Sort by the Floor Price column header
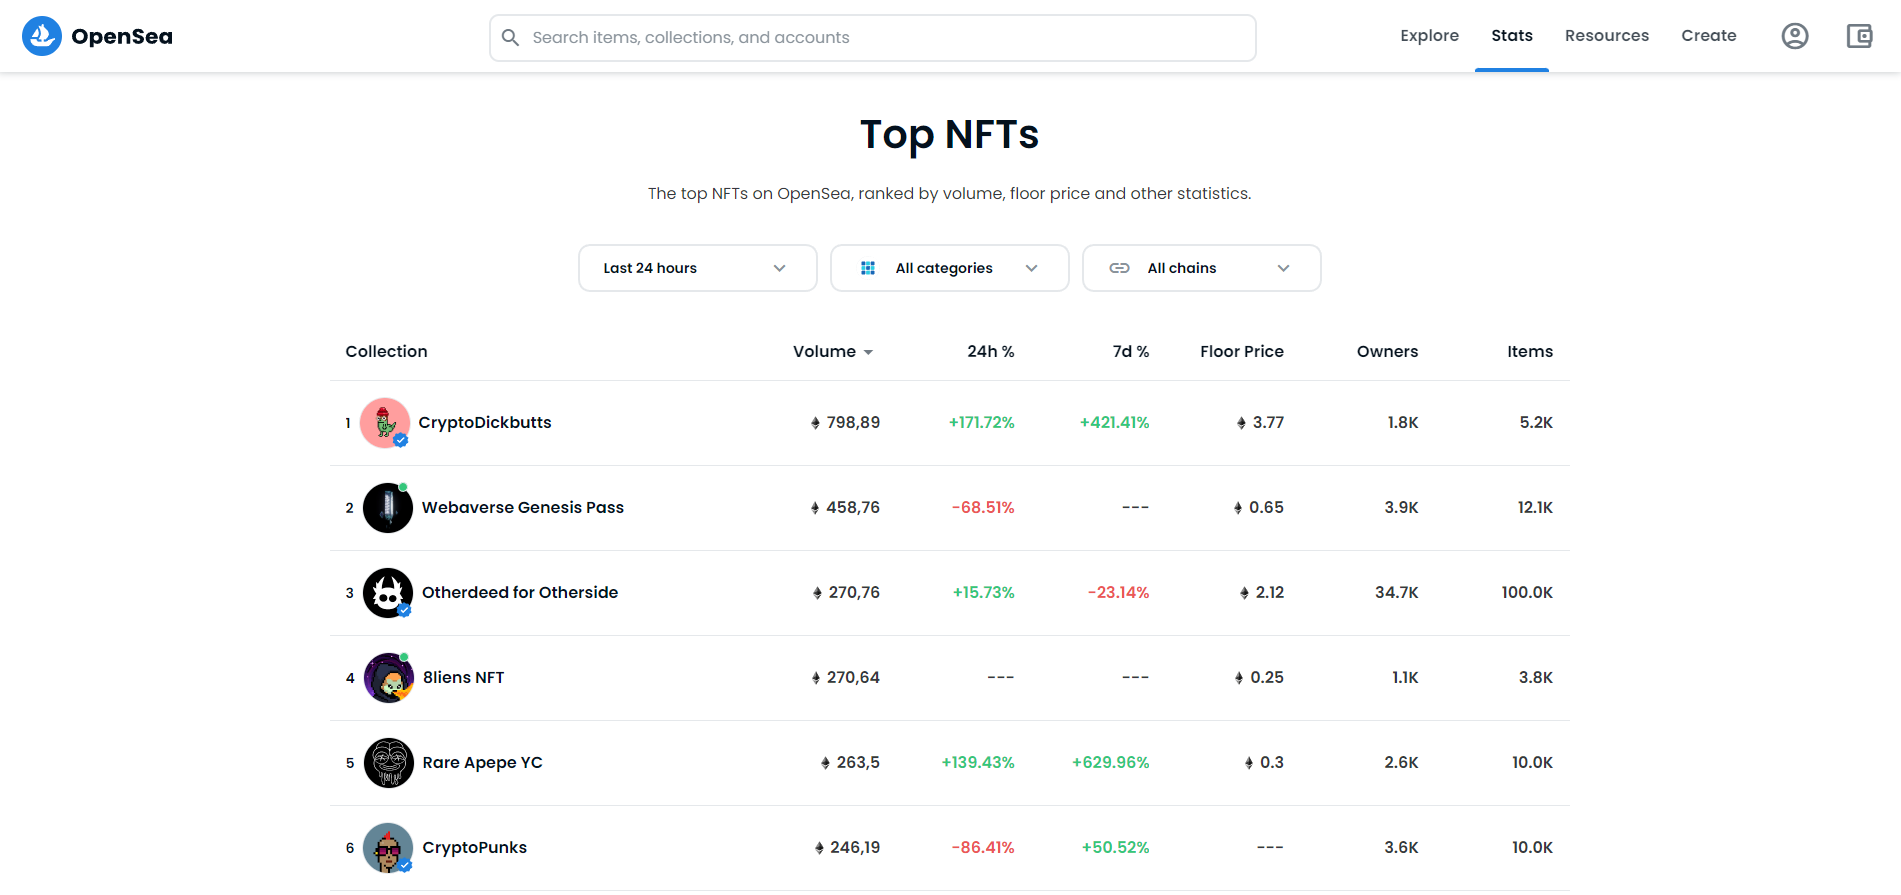Image resolution: width=1901 pixels, height=895 pixels. coord(1241,352)
